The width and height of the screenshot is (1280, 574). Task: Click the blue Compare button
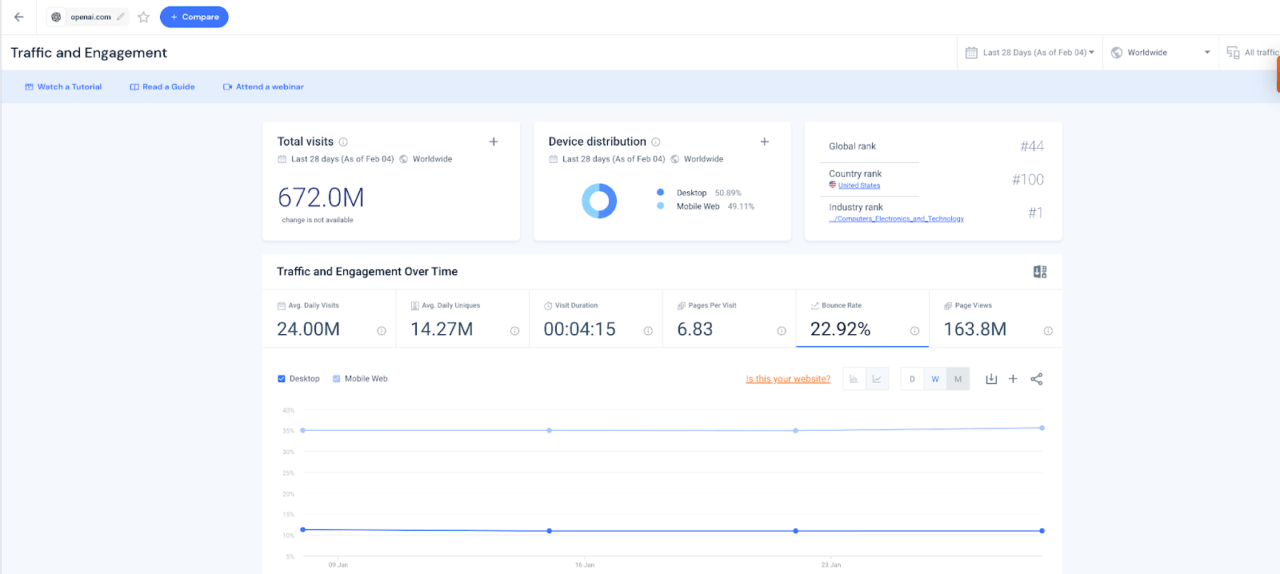pyautogui.click(x=194, y=17)
